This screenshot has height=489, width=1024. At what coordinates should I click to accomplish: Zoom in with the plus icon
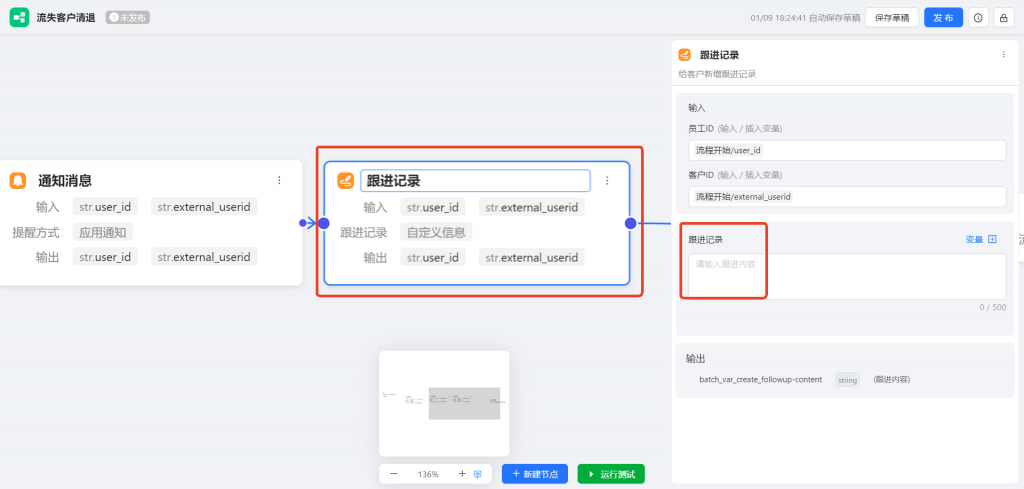[462, 474]
